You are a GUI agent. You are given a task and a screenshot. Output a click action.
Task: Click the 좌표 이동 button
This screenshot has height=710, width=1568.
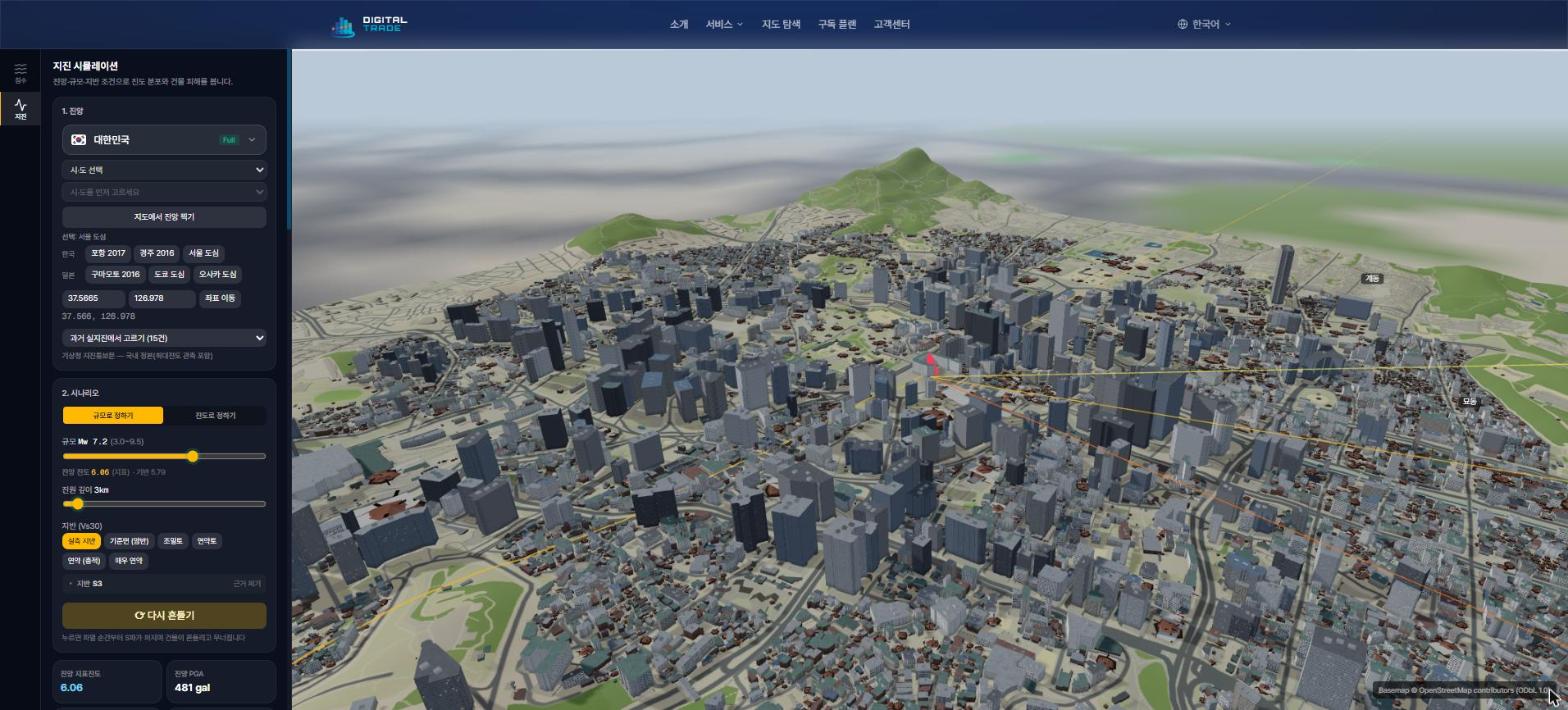click(x=220, y=298)
